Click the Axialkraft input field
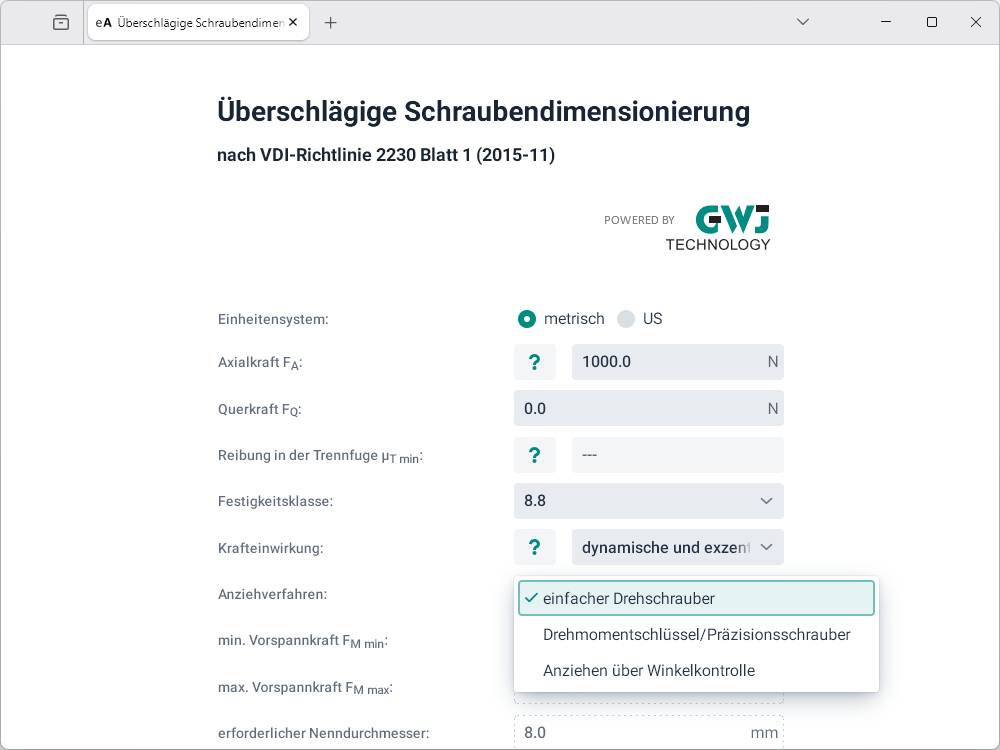This screenshot has height=750, width=1000. 665,362
